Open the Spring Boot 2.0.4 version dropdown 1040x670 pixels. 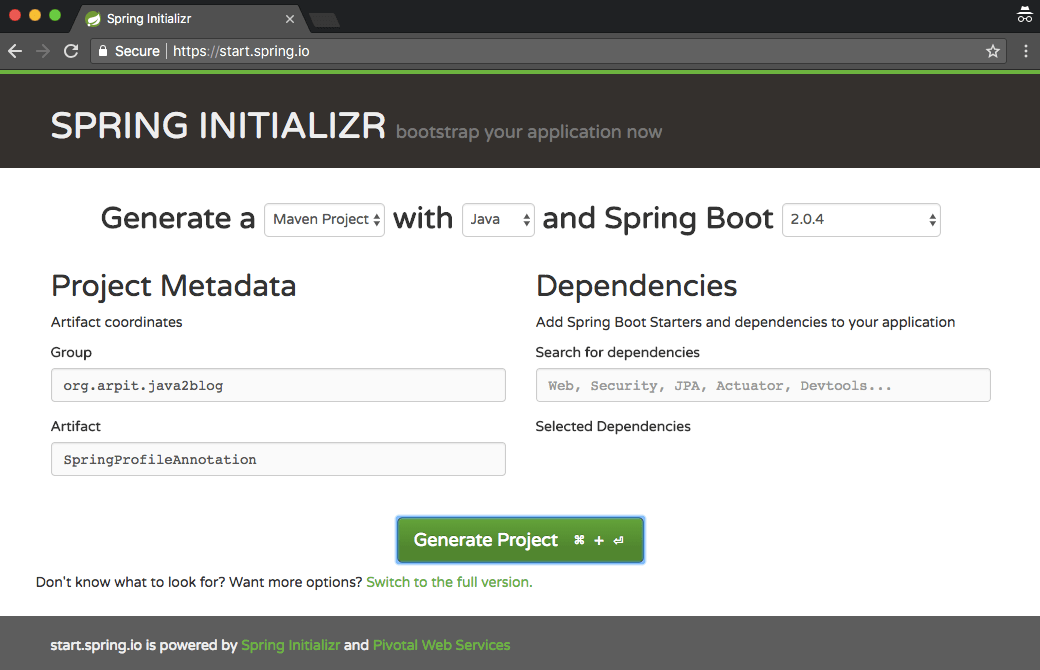click(861, 219)
